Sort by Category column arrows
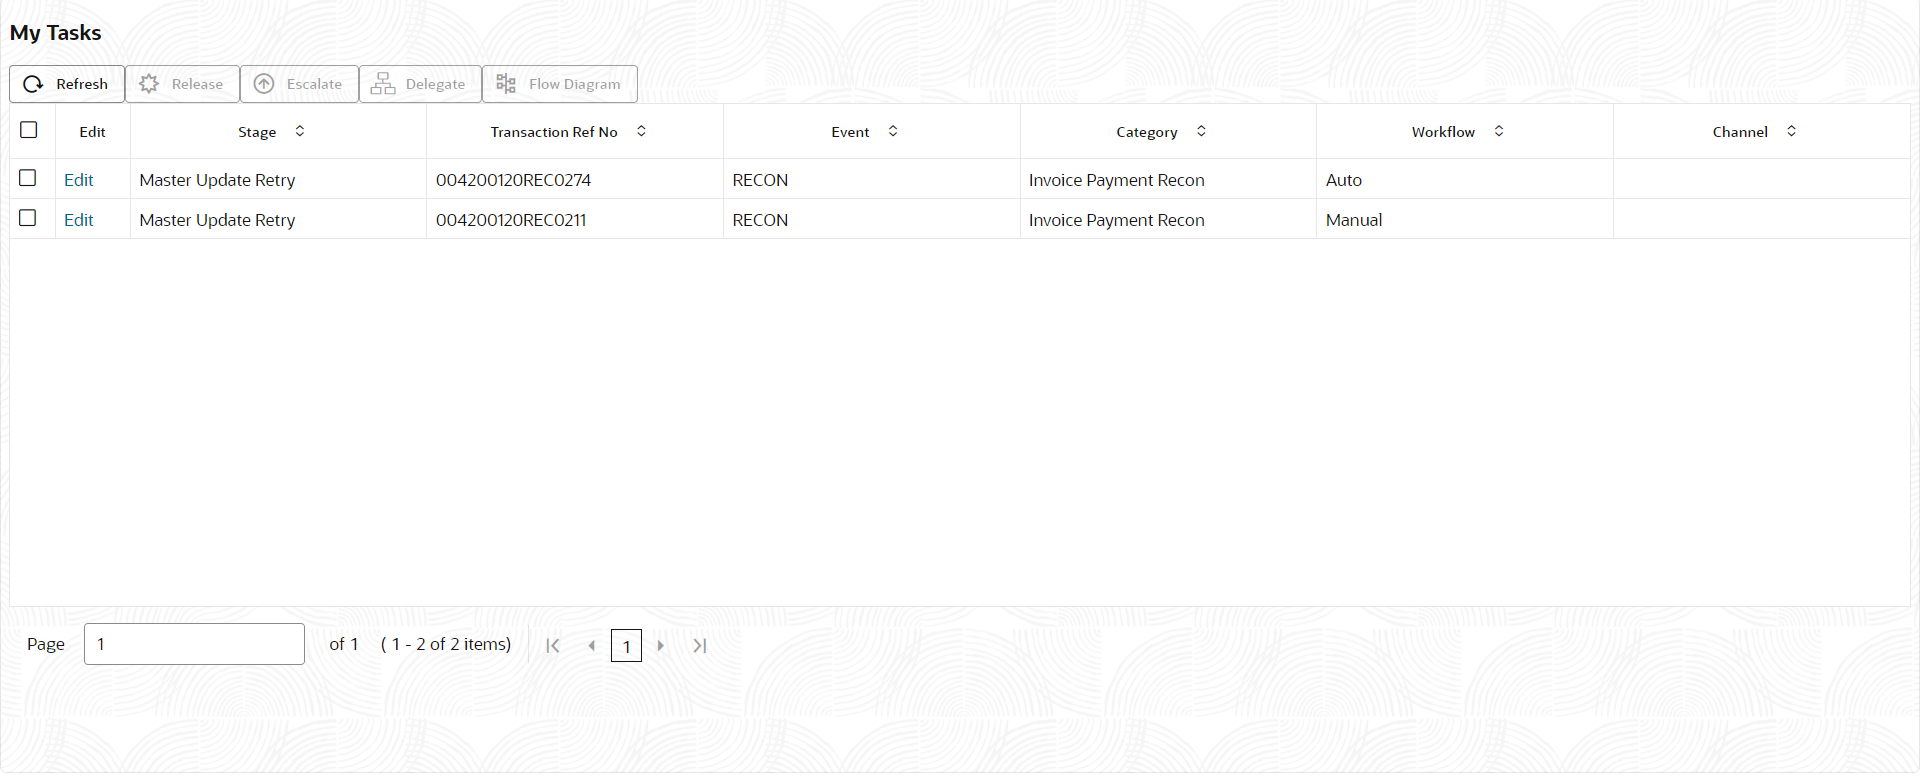Screen dimensions: 1920x777 (1202, 131)
